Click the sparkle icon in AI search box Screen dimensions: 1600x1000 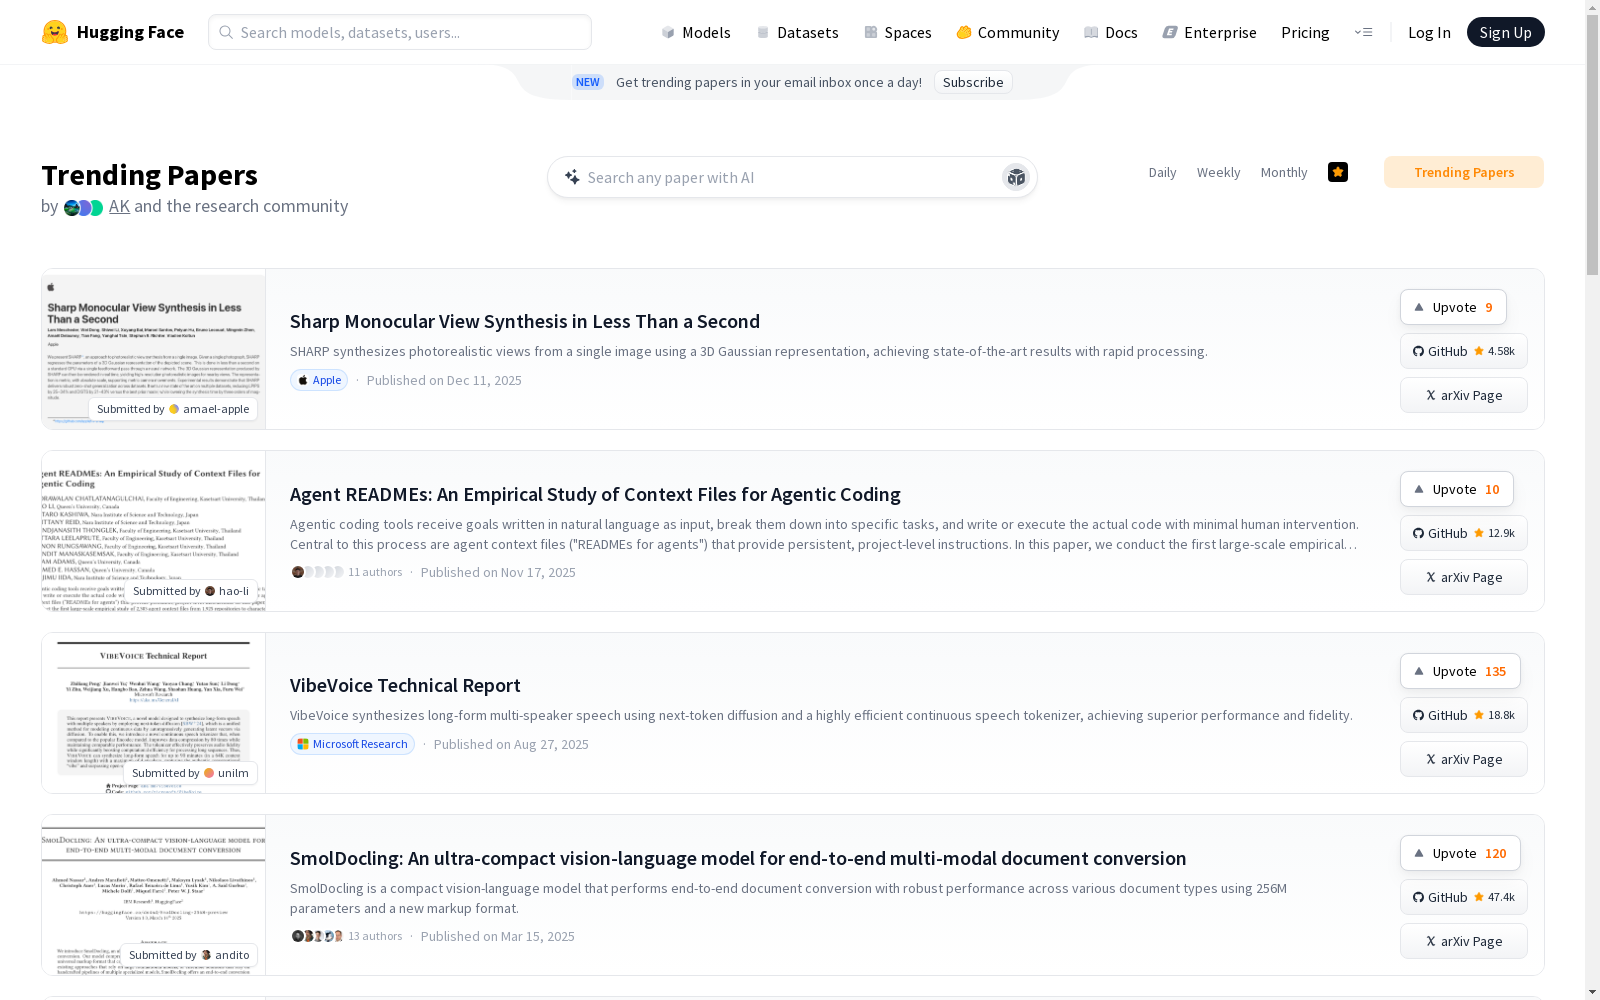(572, 177)
